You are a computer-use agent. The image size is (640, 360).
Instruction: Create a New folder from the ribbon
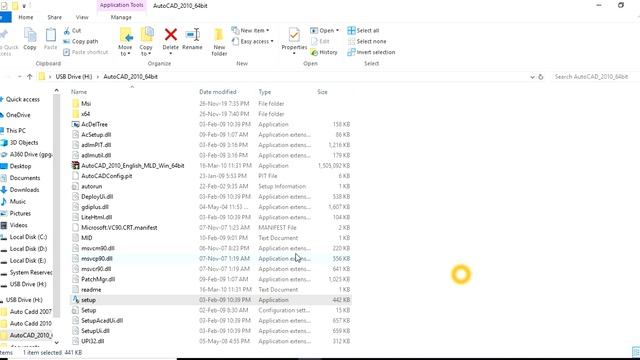click(219, 41)
